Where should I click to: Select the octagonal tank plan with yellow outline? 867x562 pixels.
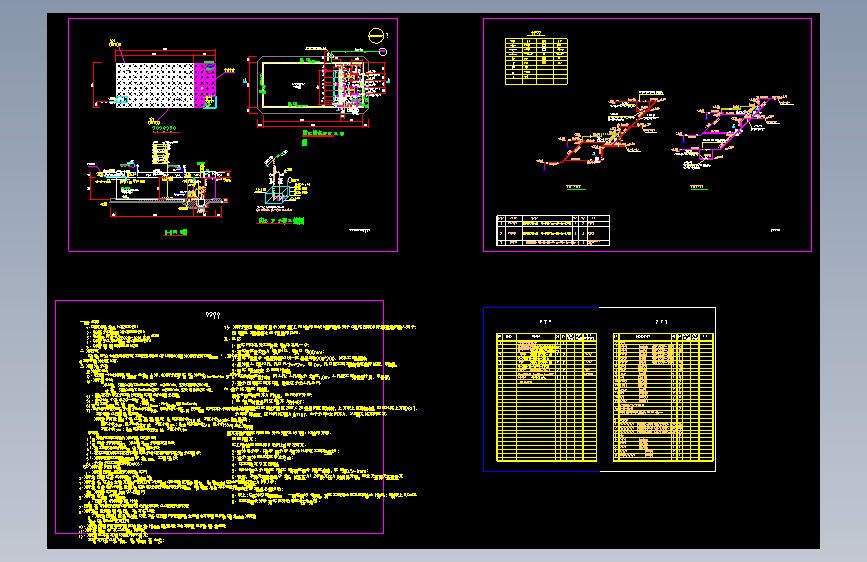313,85
